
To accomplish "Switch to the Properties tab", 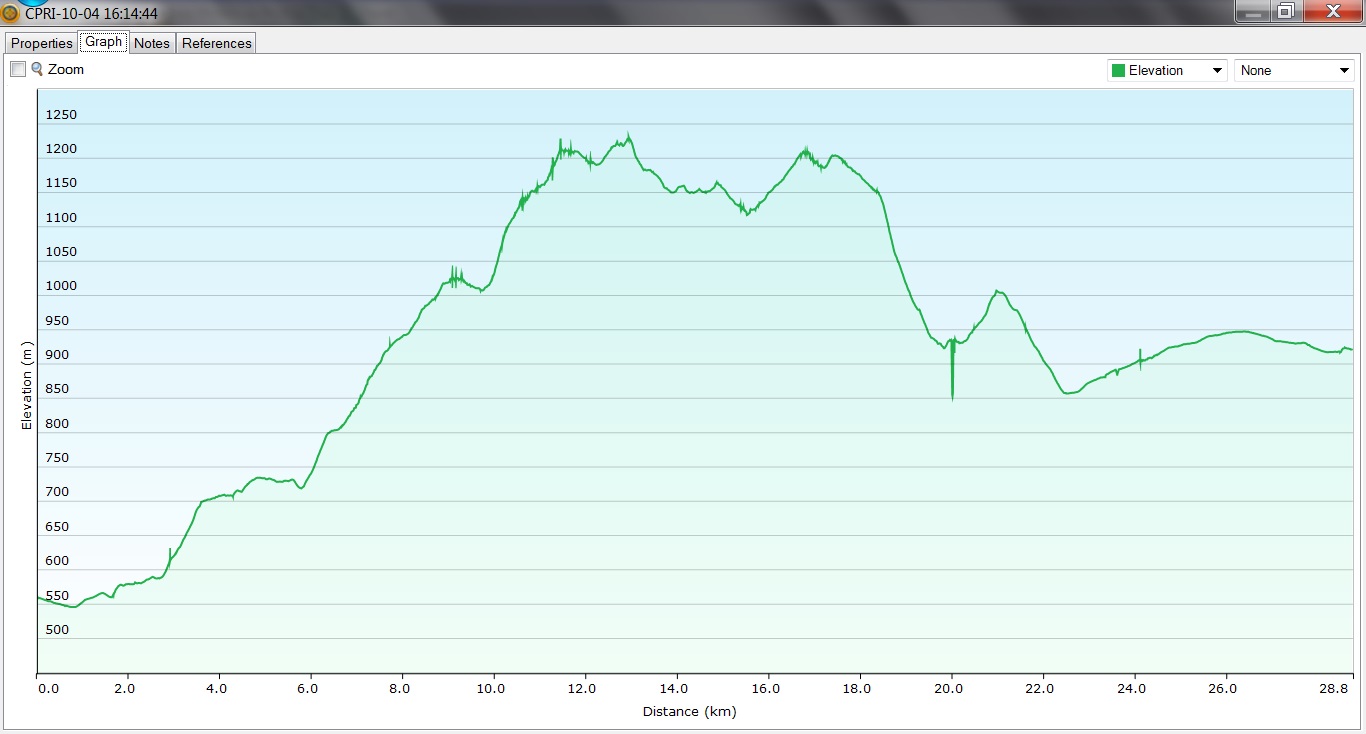I will point(42,43).
